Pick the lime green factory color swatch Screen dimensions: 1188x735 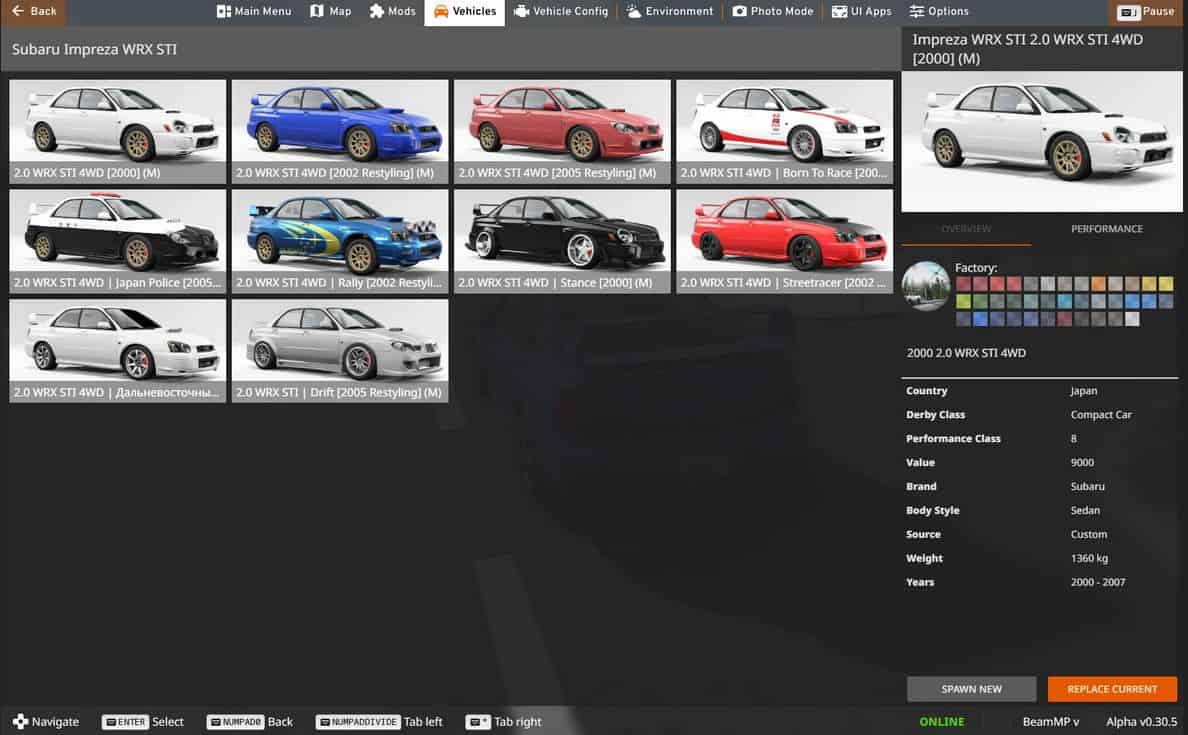click(963, 301)
